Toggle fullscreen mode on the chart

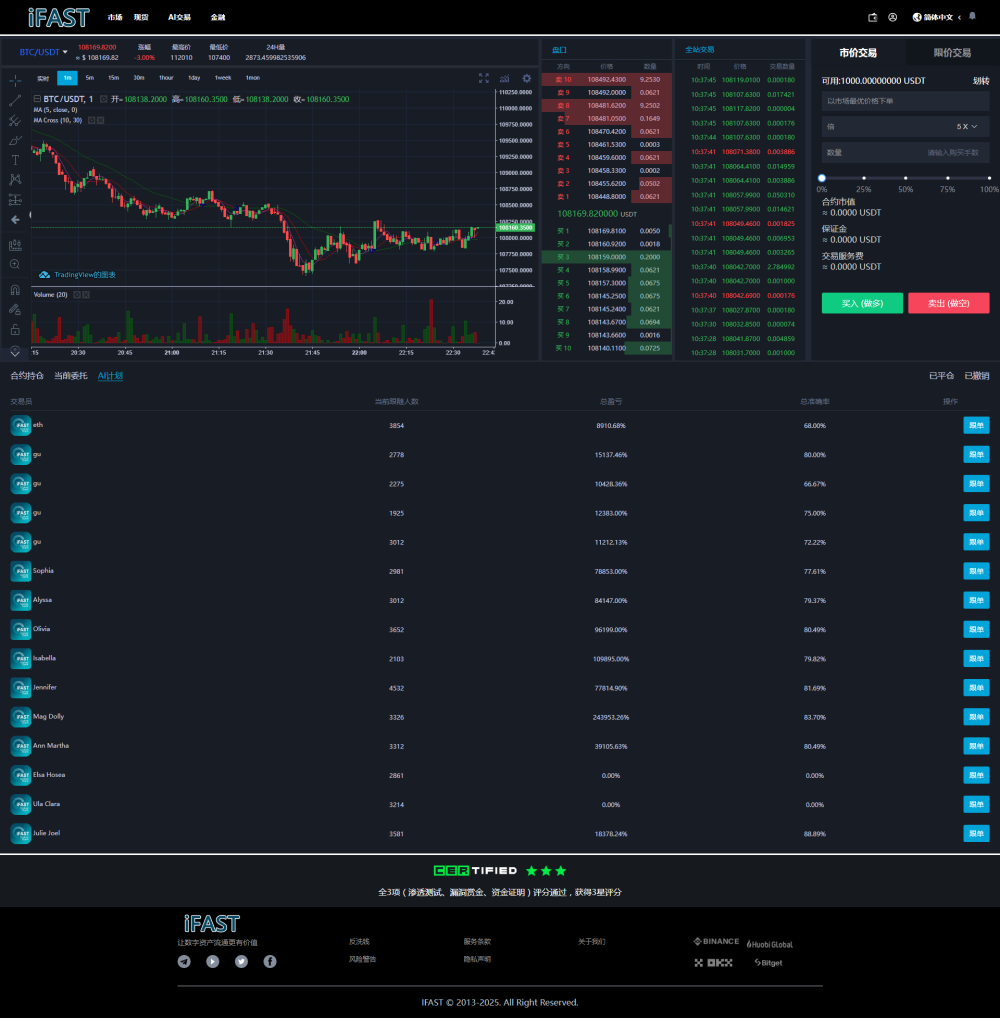[484, 78]
